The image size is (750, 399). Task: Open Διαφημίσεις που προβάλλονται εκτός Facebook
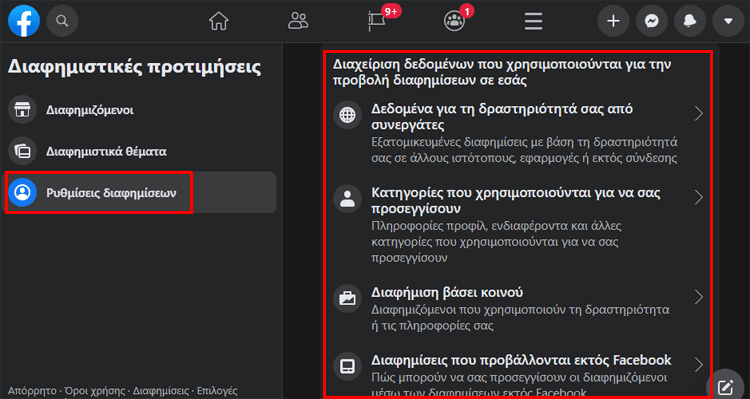click(x=521, y=360)
